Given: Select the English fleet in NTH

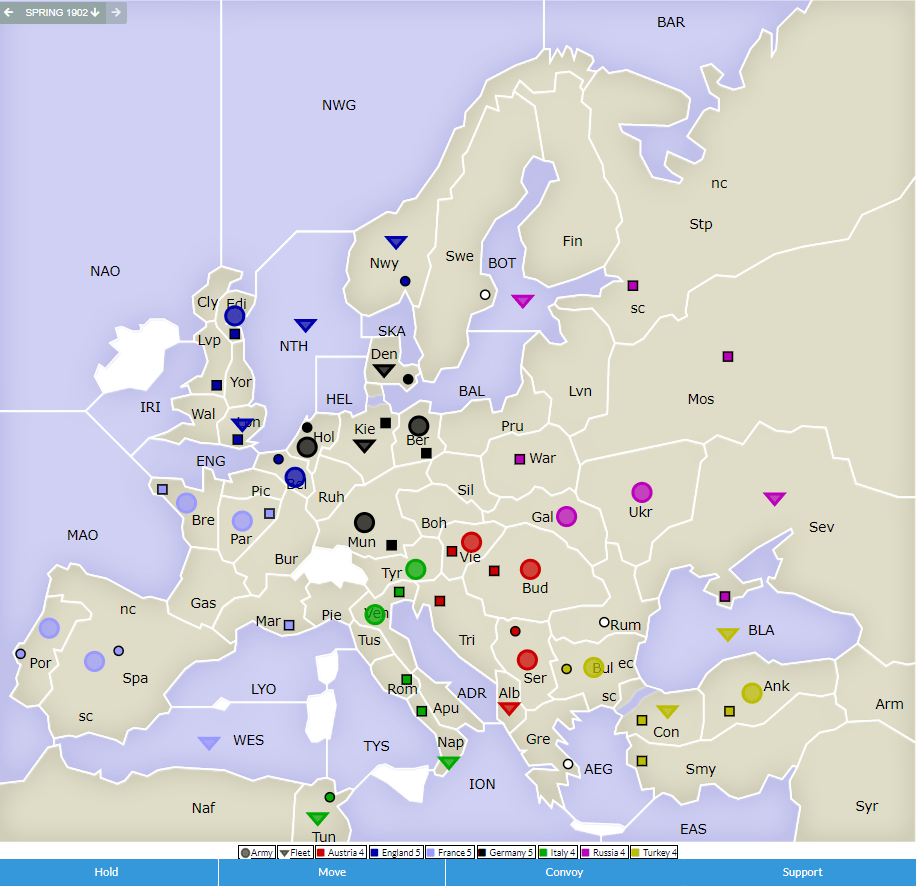Looking at the screenshot, I should point(305,325).
